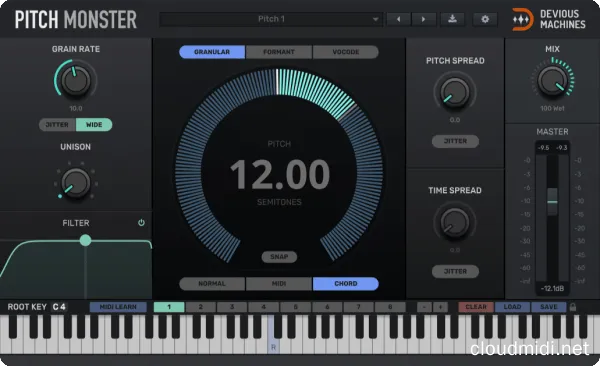This screenshot has height=366, width=600.
Task: Click the save preset download icon
Action: (452, 19)
